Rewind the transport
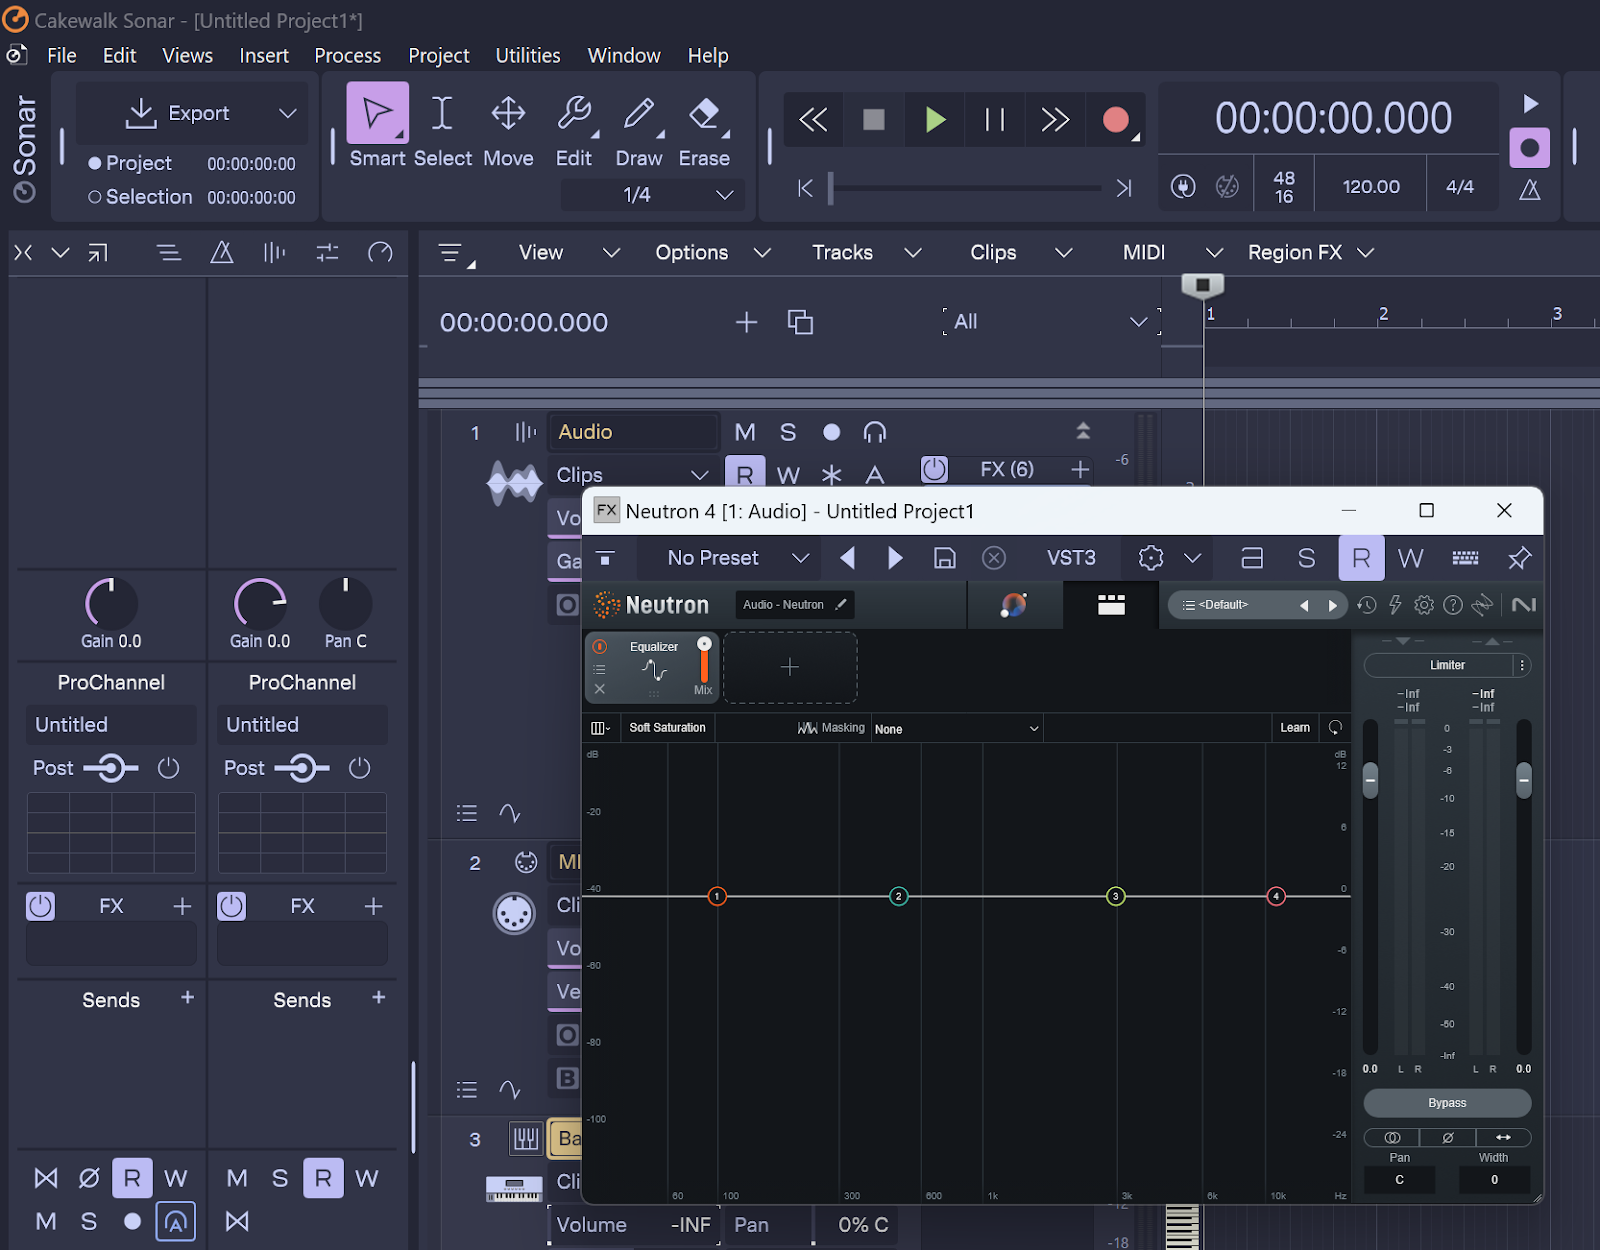The image size is (1600, 1250). [813, 120]
